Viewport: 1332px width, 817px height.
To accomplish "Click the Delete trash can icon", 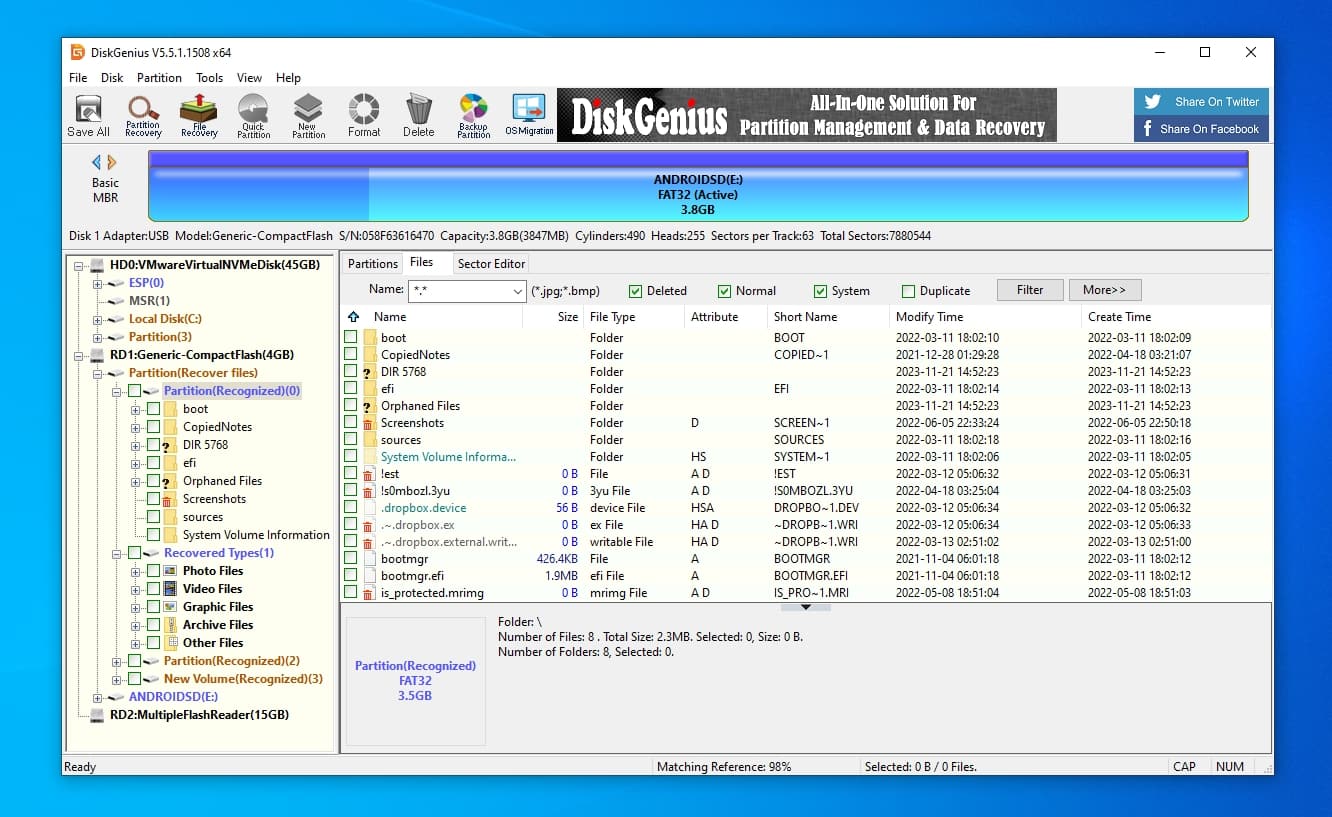I will [x=419, y=115].
